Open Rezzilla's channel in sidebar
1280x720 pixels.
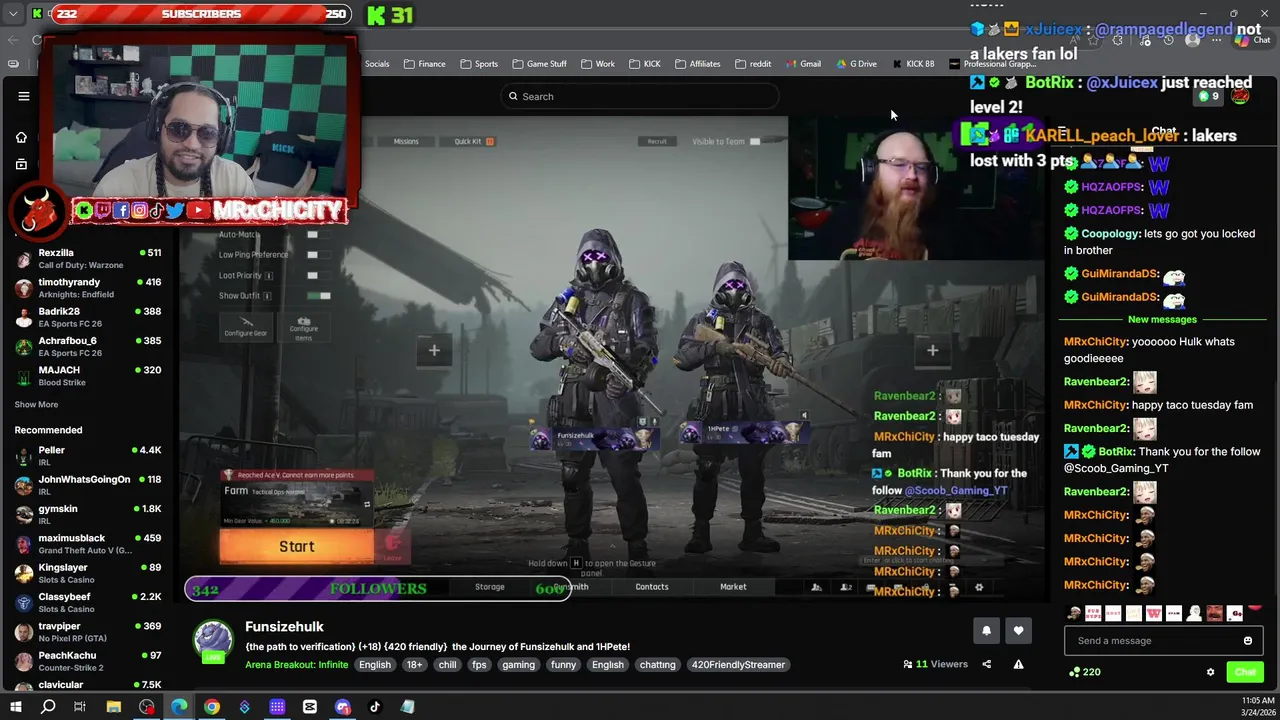tap(88, 259)
